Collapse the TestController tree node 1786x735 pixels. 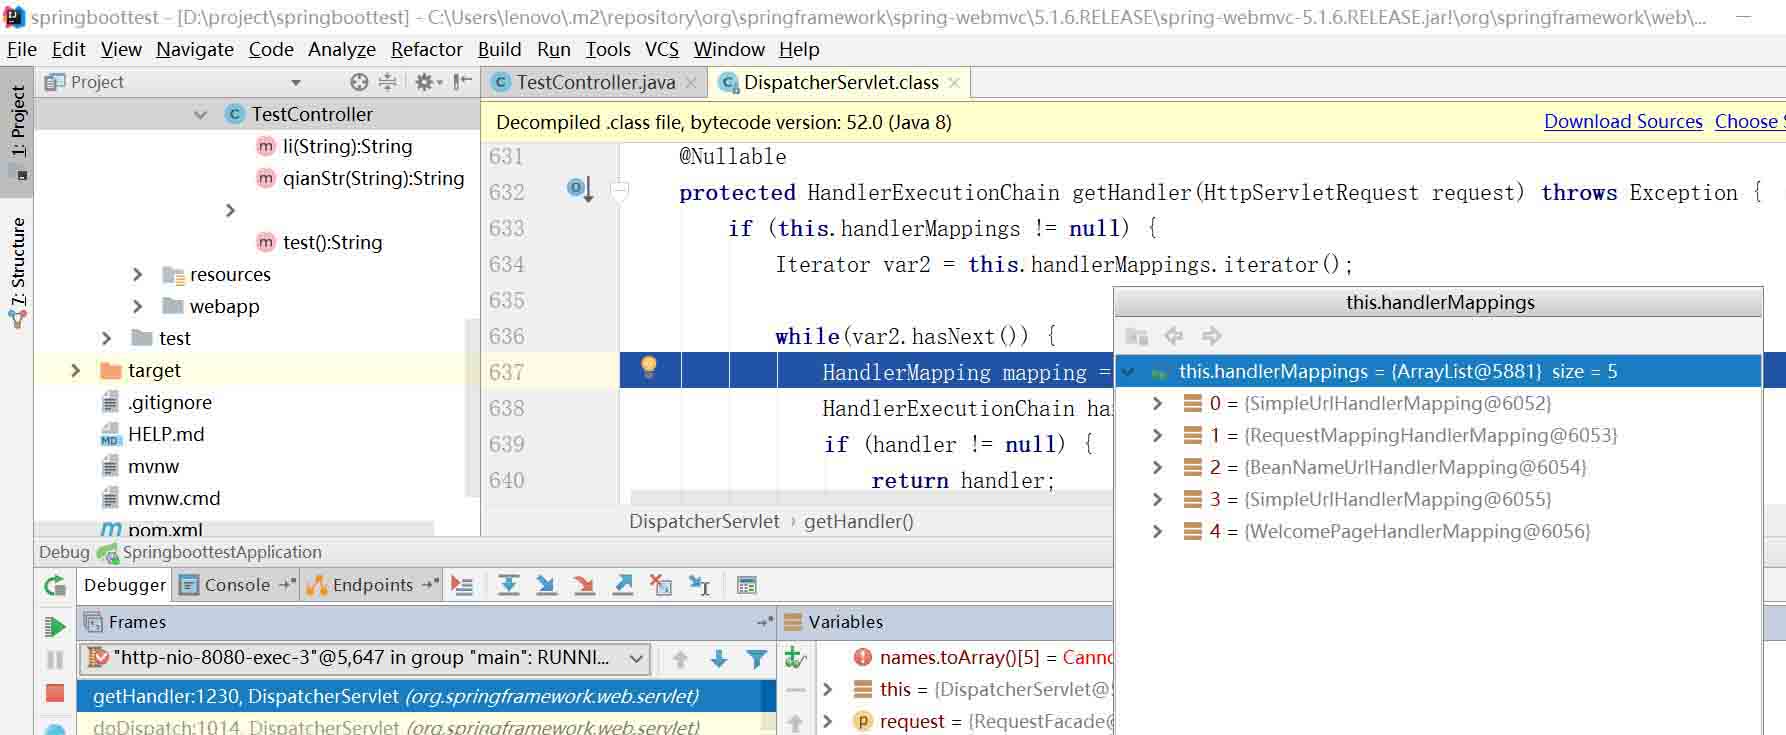pos(200,115)
